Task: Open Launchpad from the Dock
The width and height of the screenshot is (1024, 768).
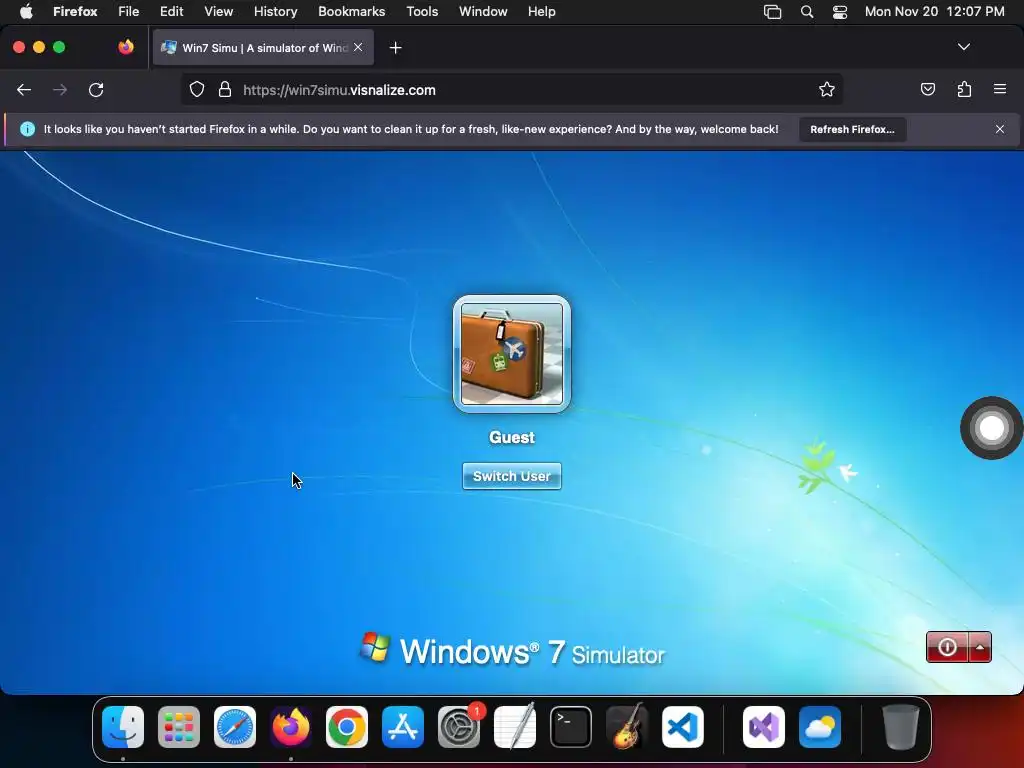Action: pos(179,727)
